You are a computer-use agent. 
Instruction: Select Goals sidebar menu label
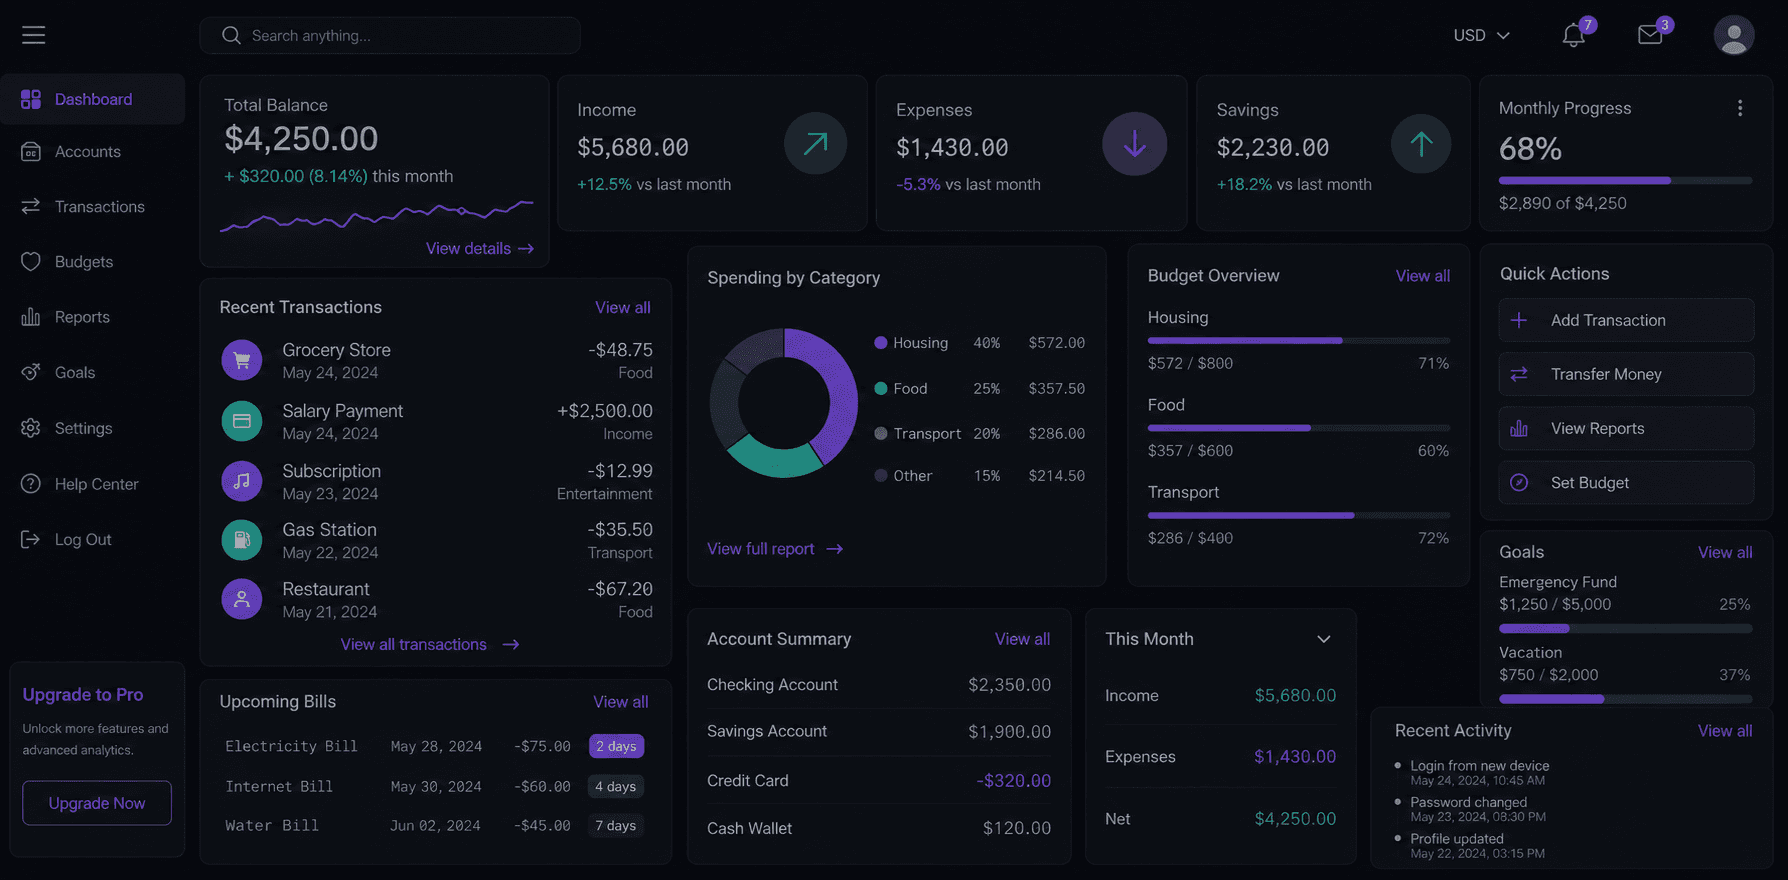click(75, 372)
